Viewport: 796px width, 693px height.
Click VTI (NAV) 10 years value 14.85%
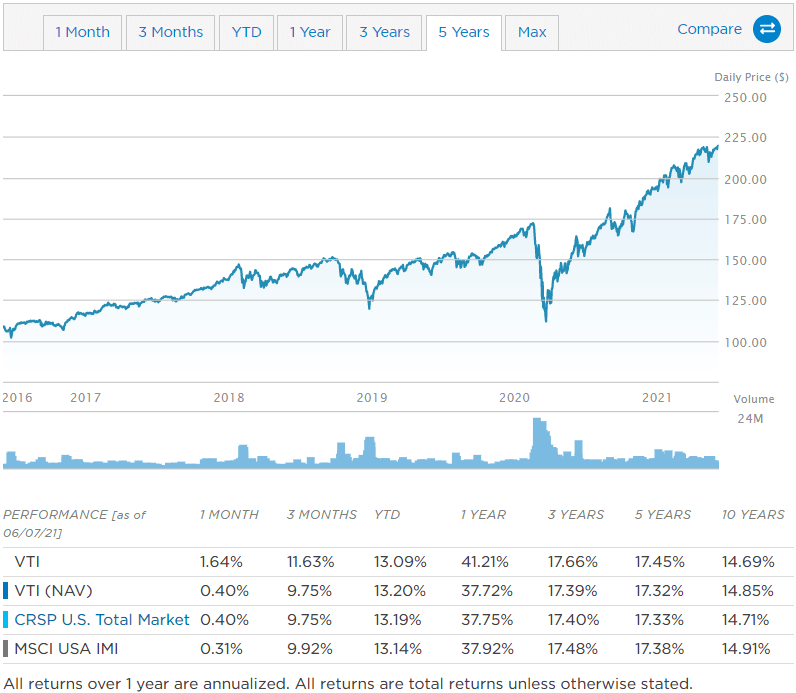(x=748, y=591)
